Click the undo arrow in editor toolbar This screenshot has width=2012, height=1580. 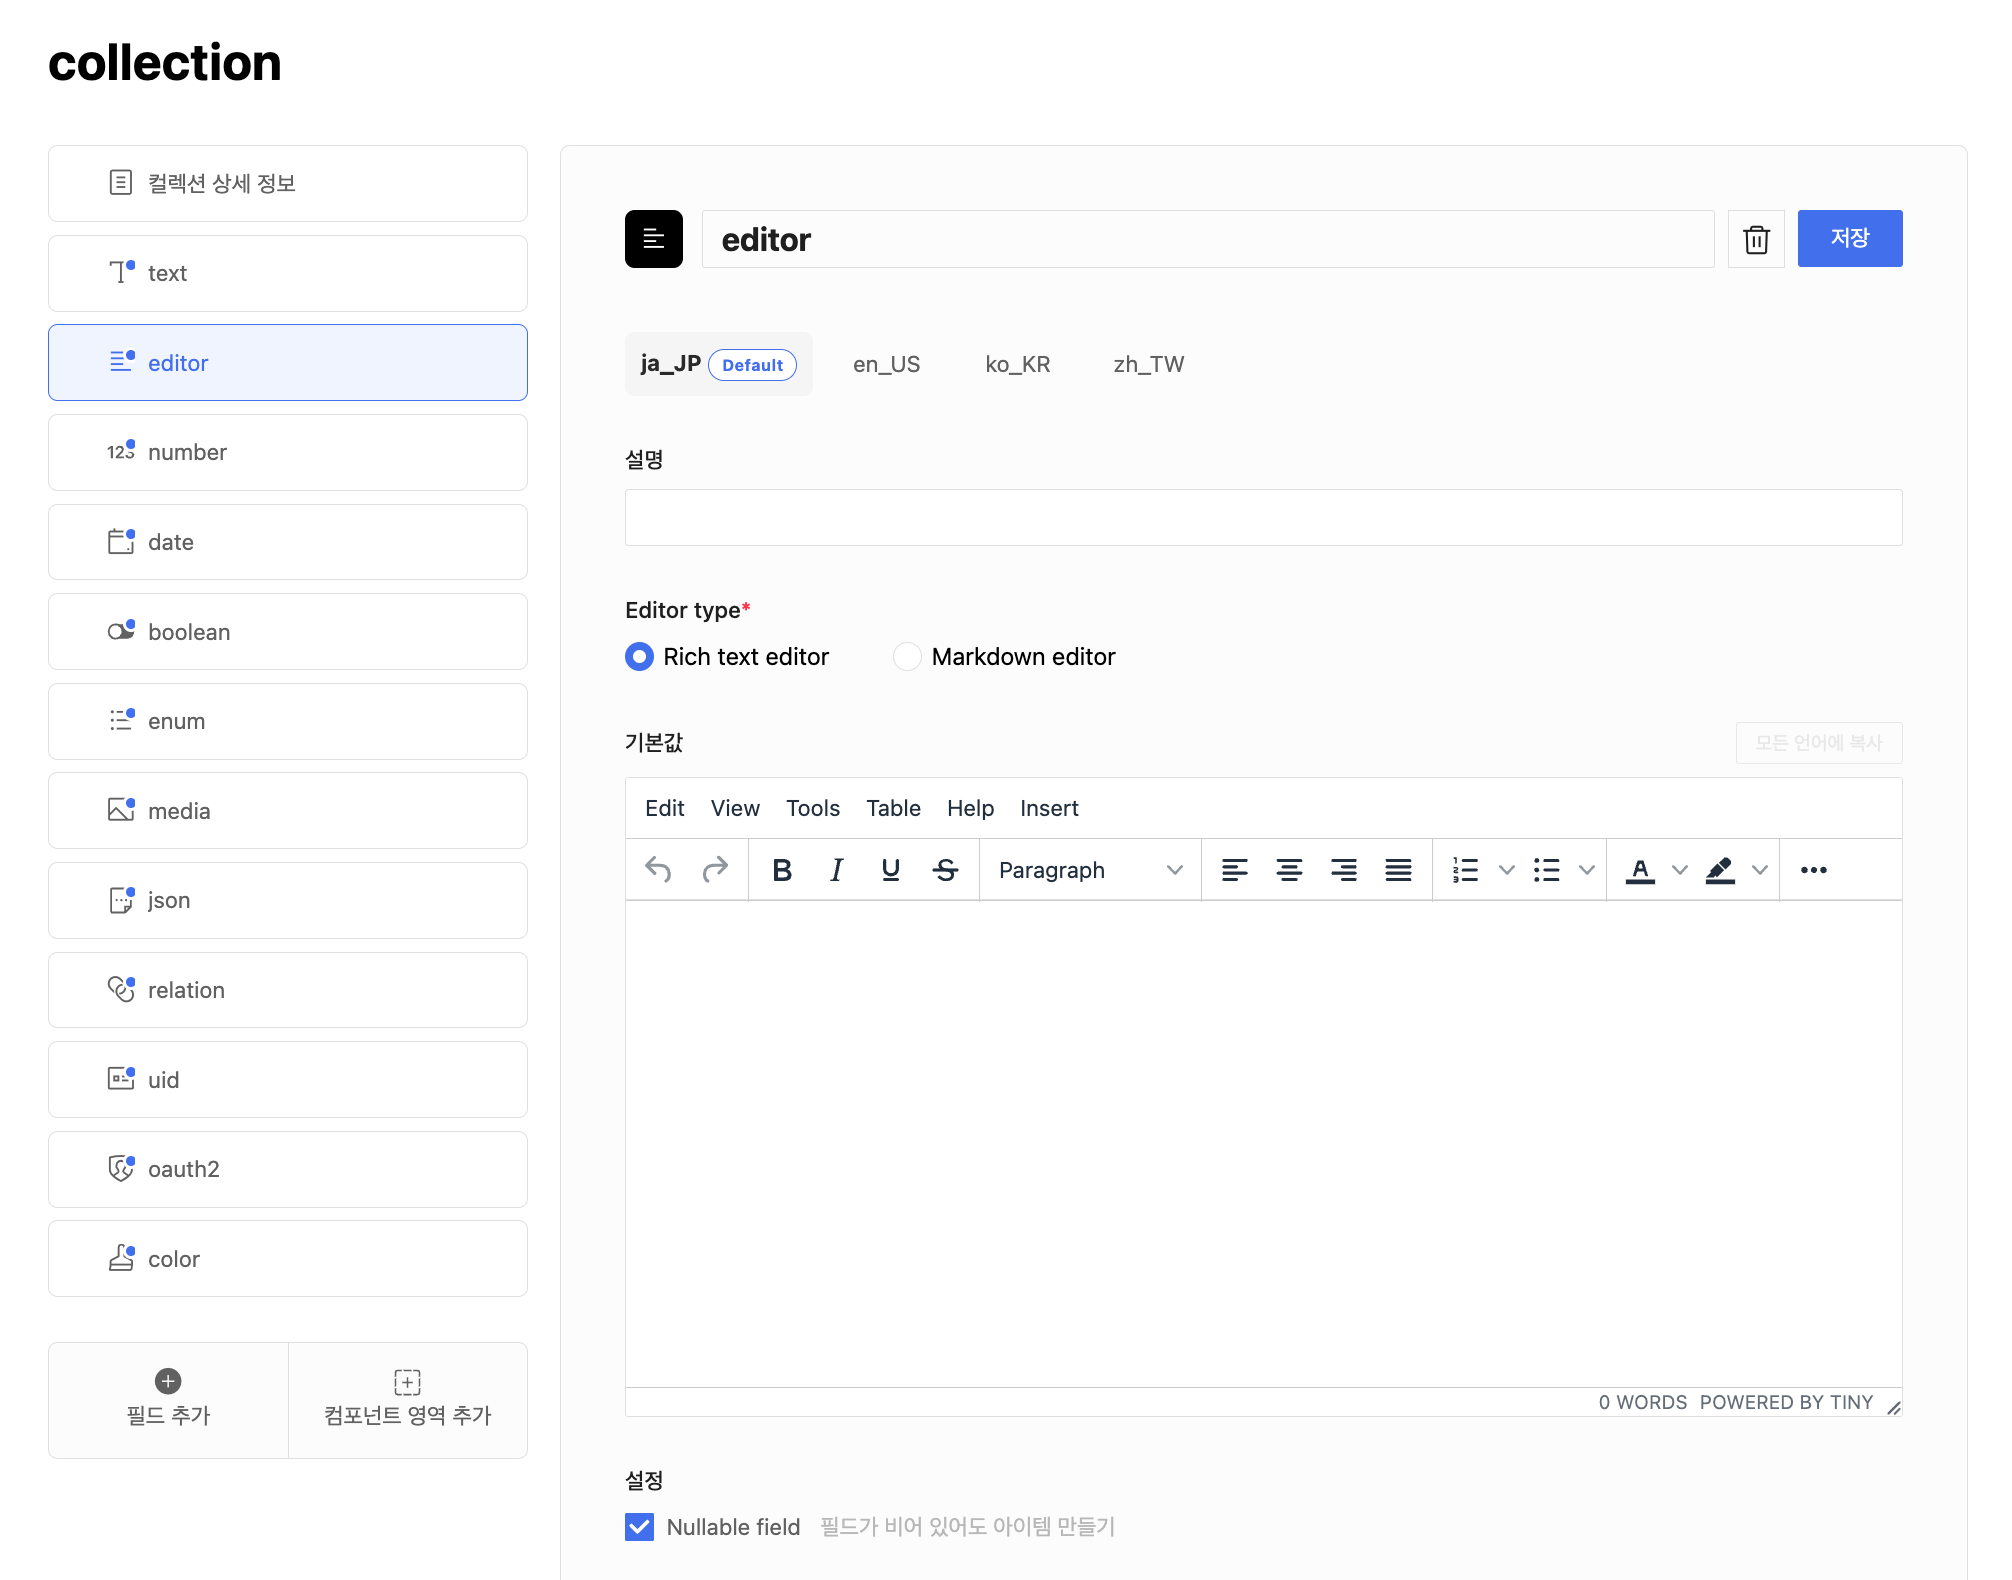coord(658,870)
